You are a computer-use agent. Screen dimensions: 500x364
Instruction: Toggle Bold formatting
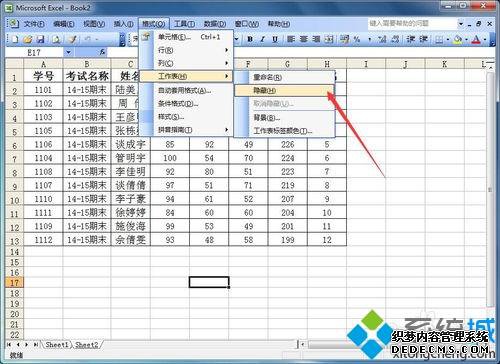tap(250, 39)
